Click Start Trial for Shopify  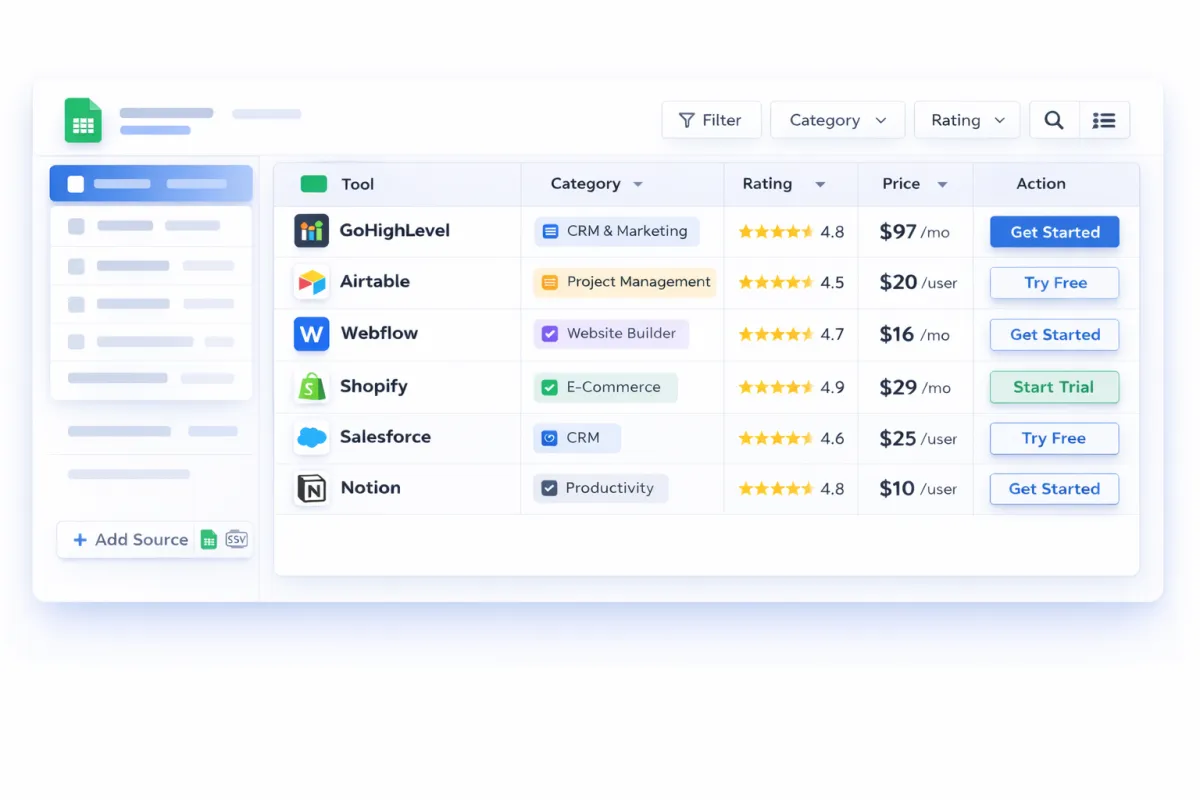point(1054,387)
